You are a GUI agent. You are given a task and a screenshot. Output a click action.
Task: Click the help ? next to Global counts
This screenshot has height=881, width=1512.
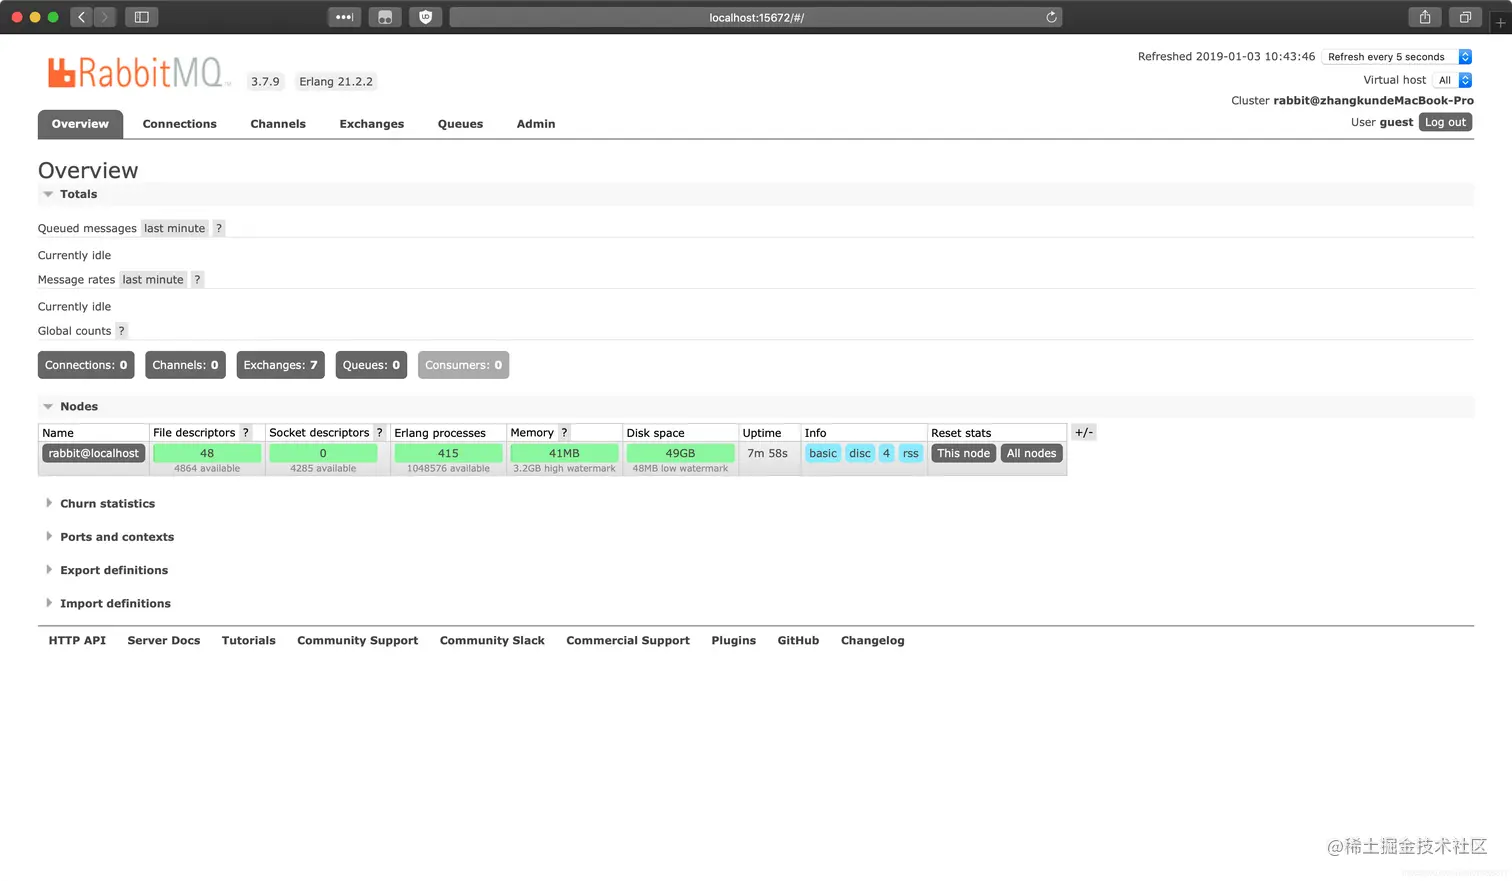point(121,331)
